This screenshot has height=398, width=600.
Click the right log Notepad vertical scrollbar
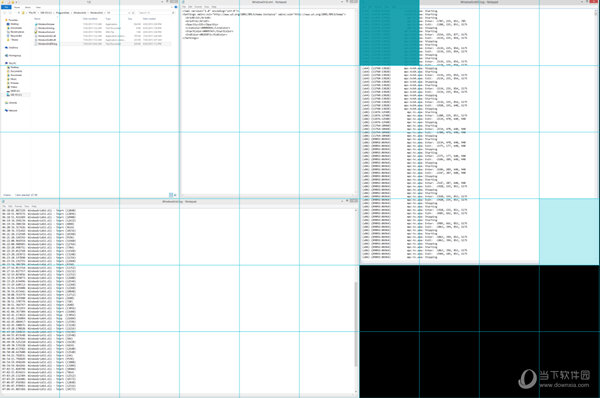(x=597, y=134)
